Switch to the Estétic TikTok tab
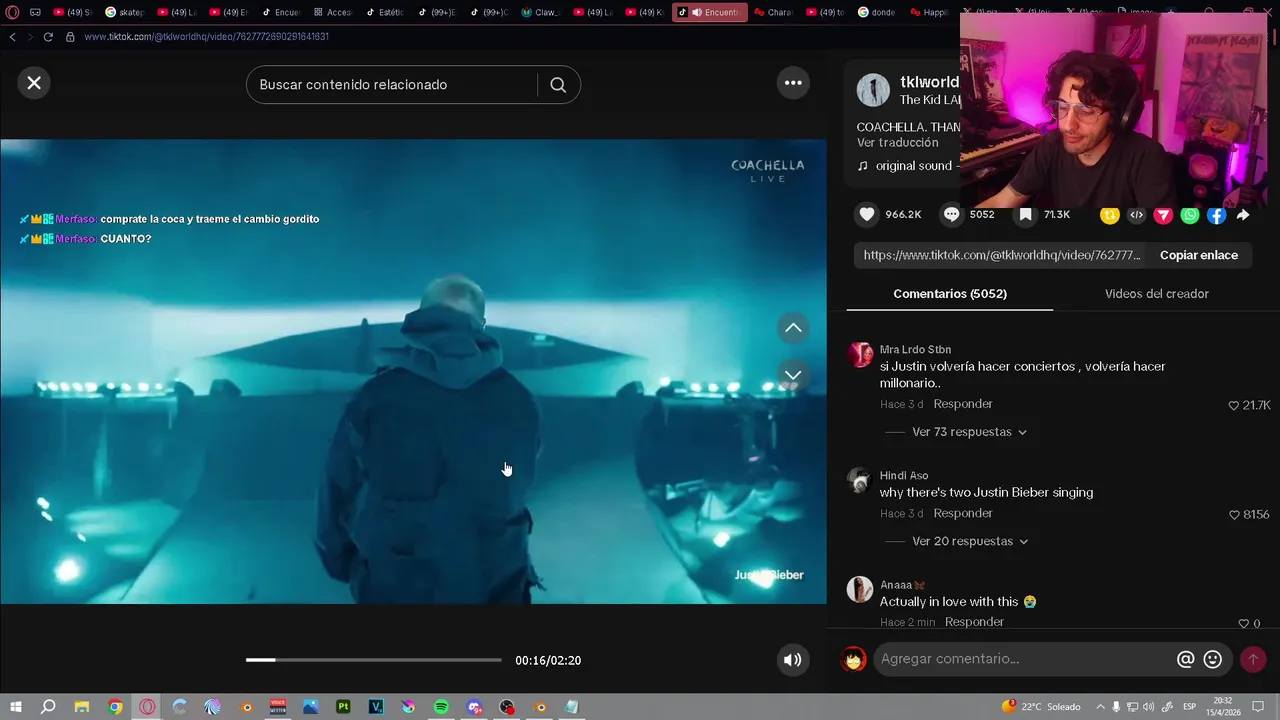The height and width of the screenshot is (720, 1280). [x=386, y=12]
